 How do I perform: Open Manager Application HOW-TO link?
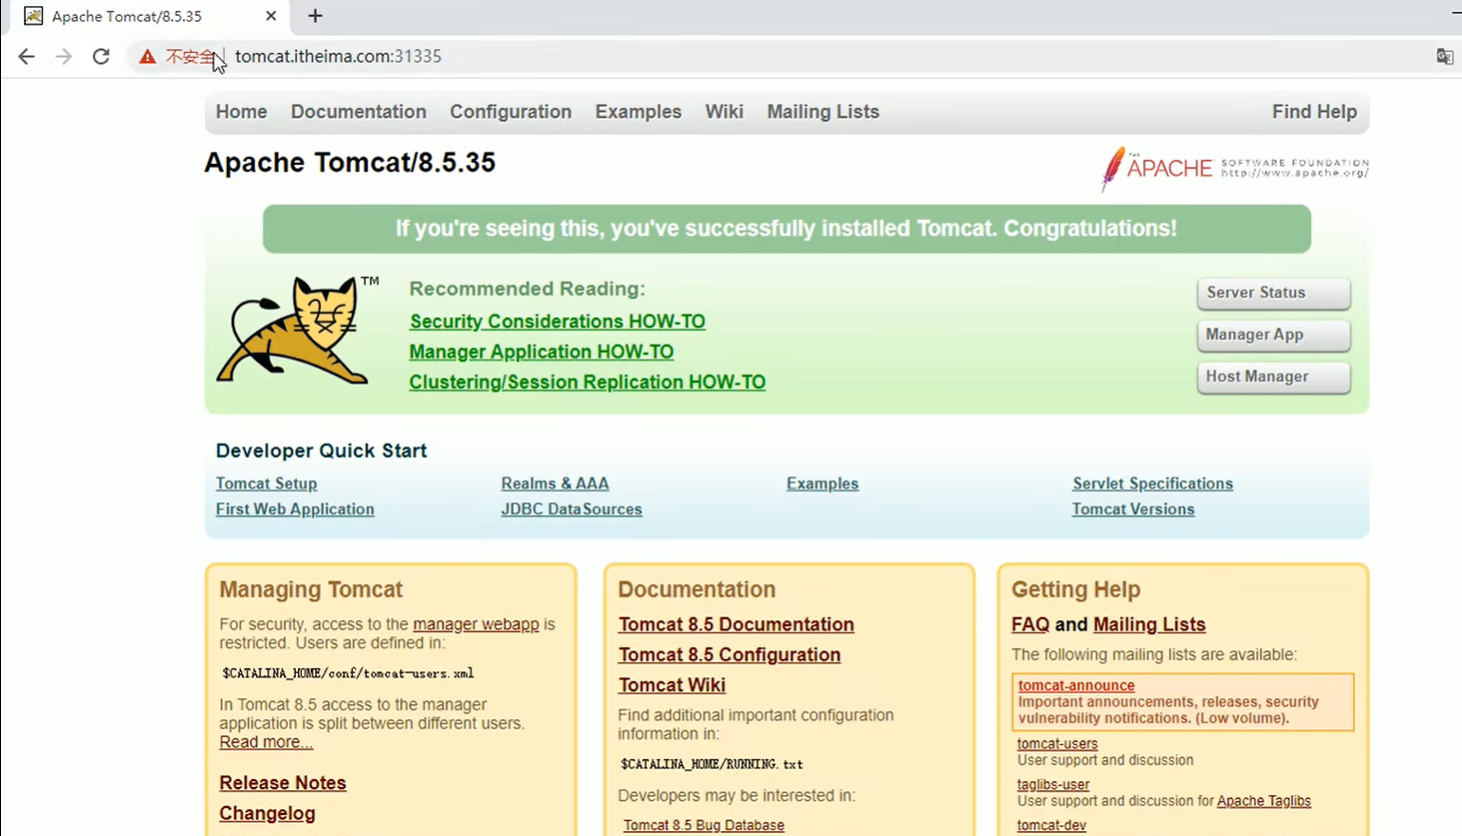pos(541,352)
